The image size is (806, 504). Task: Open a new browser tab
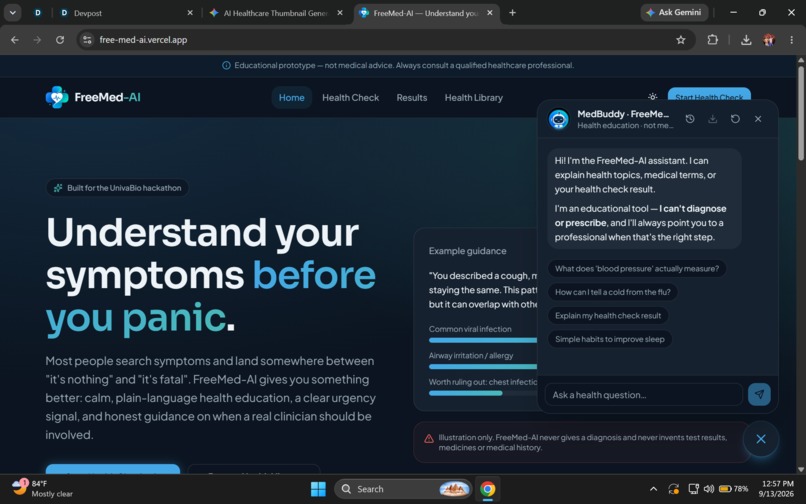(x=512, y=13)
